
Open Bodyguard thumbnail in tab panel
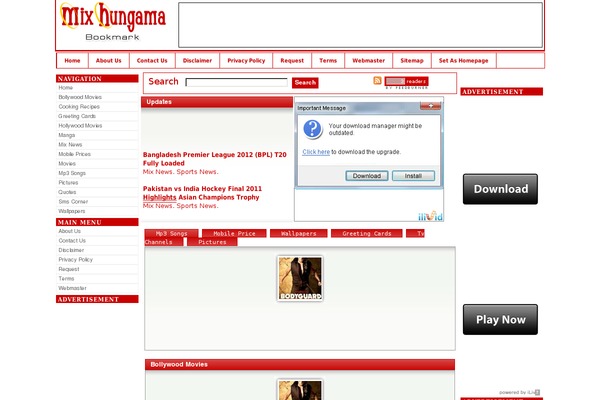300,278
